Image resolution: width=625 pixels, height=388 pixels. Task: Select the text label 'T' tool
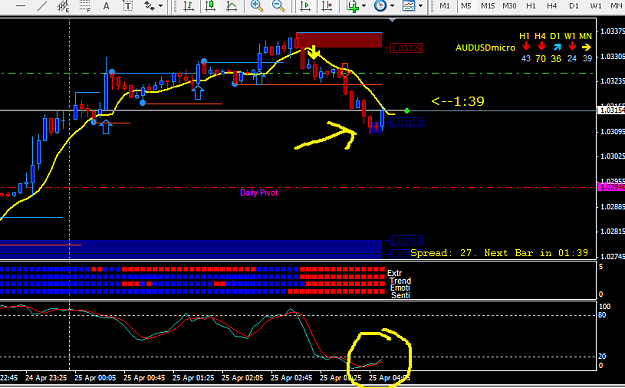(128, 6)
